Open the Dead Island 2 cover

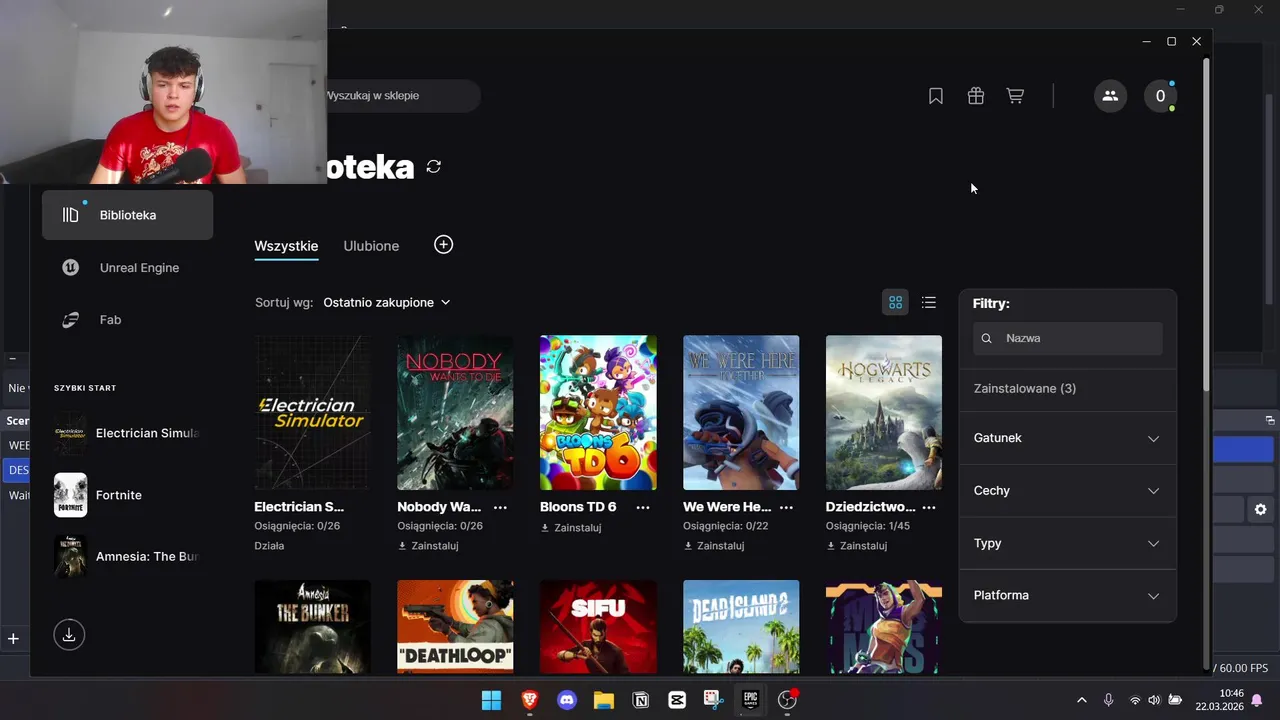pyautogui.click(x=741, y=627)
